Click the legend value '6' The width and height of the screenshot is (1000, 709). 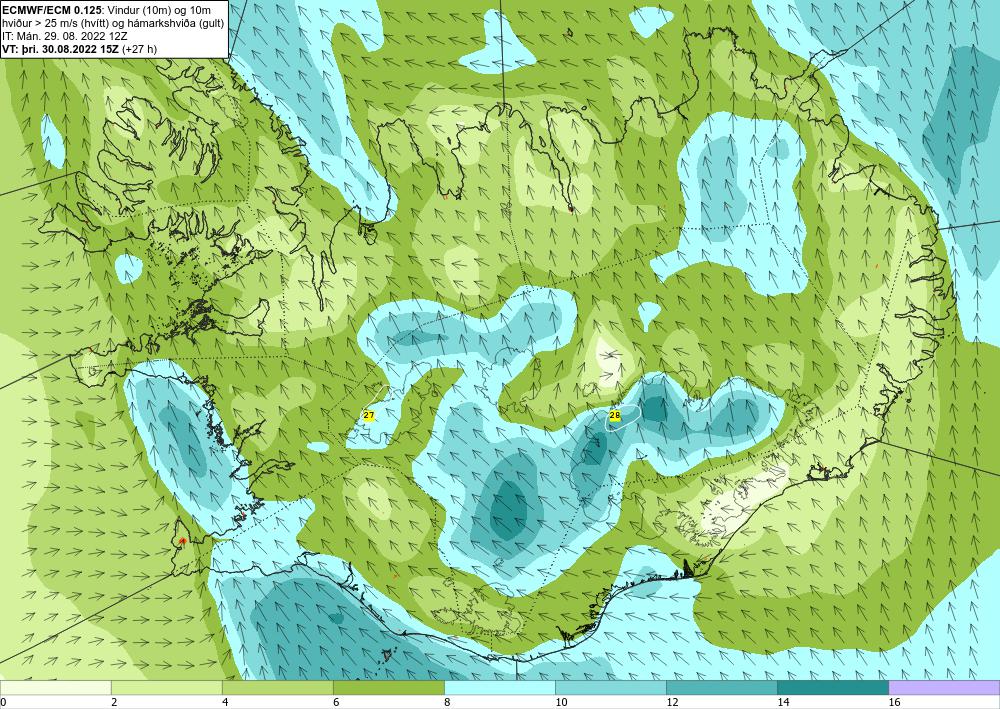click(336, 702)
